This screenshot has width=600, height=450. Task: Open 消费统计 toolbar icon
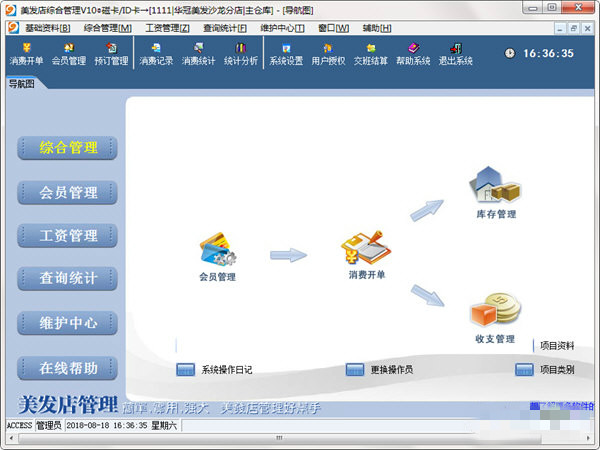click(198, 54)
